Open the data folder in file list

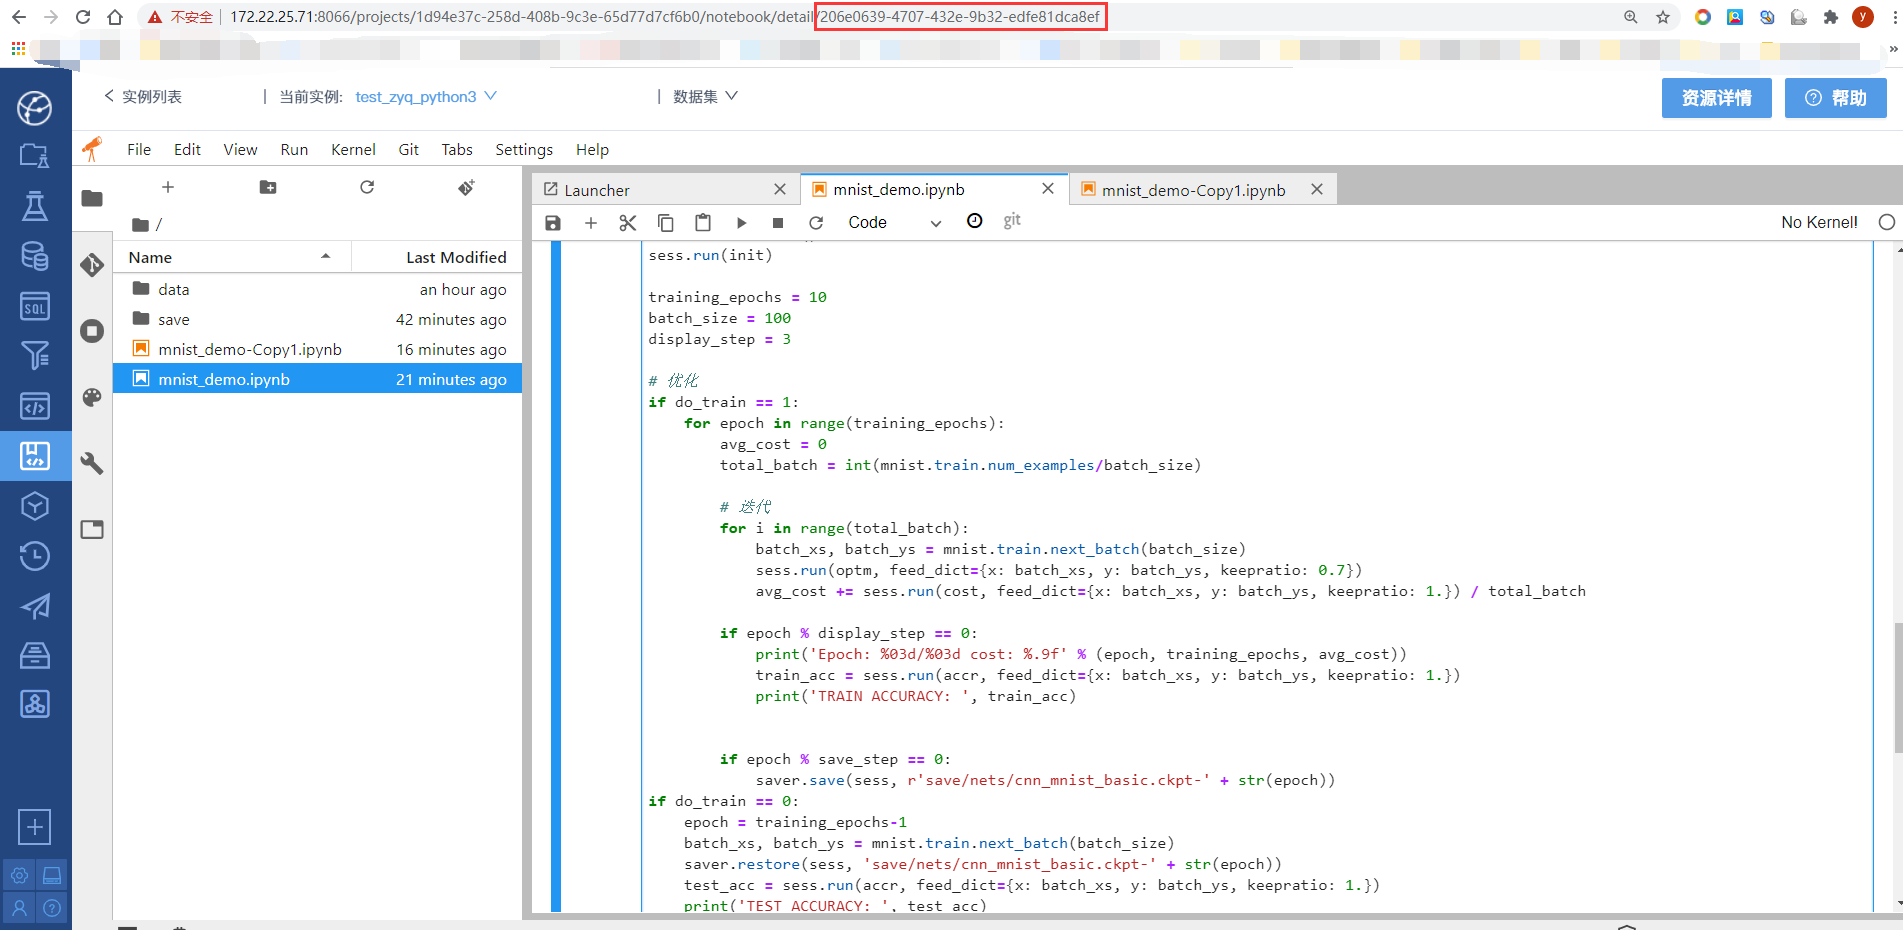pyautogui.click(x=318, y=289)
